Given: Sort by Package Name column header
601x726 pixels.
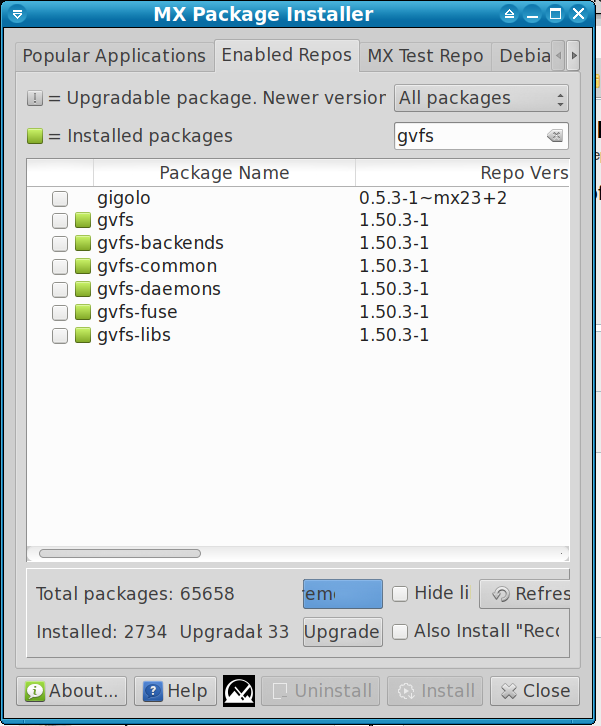Looking at the screenshot, I should (x=225, y=173).
